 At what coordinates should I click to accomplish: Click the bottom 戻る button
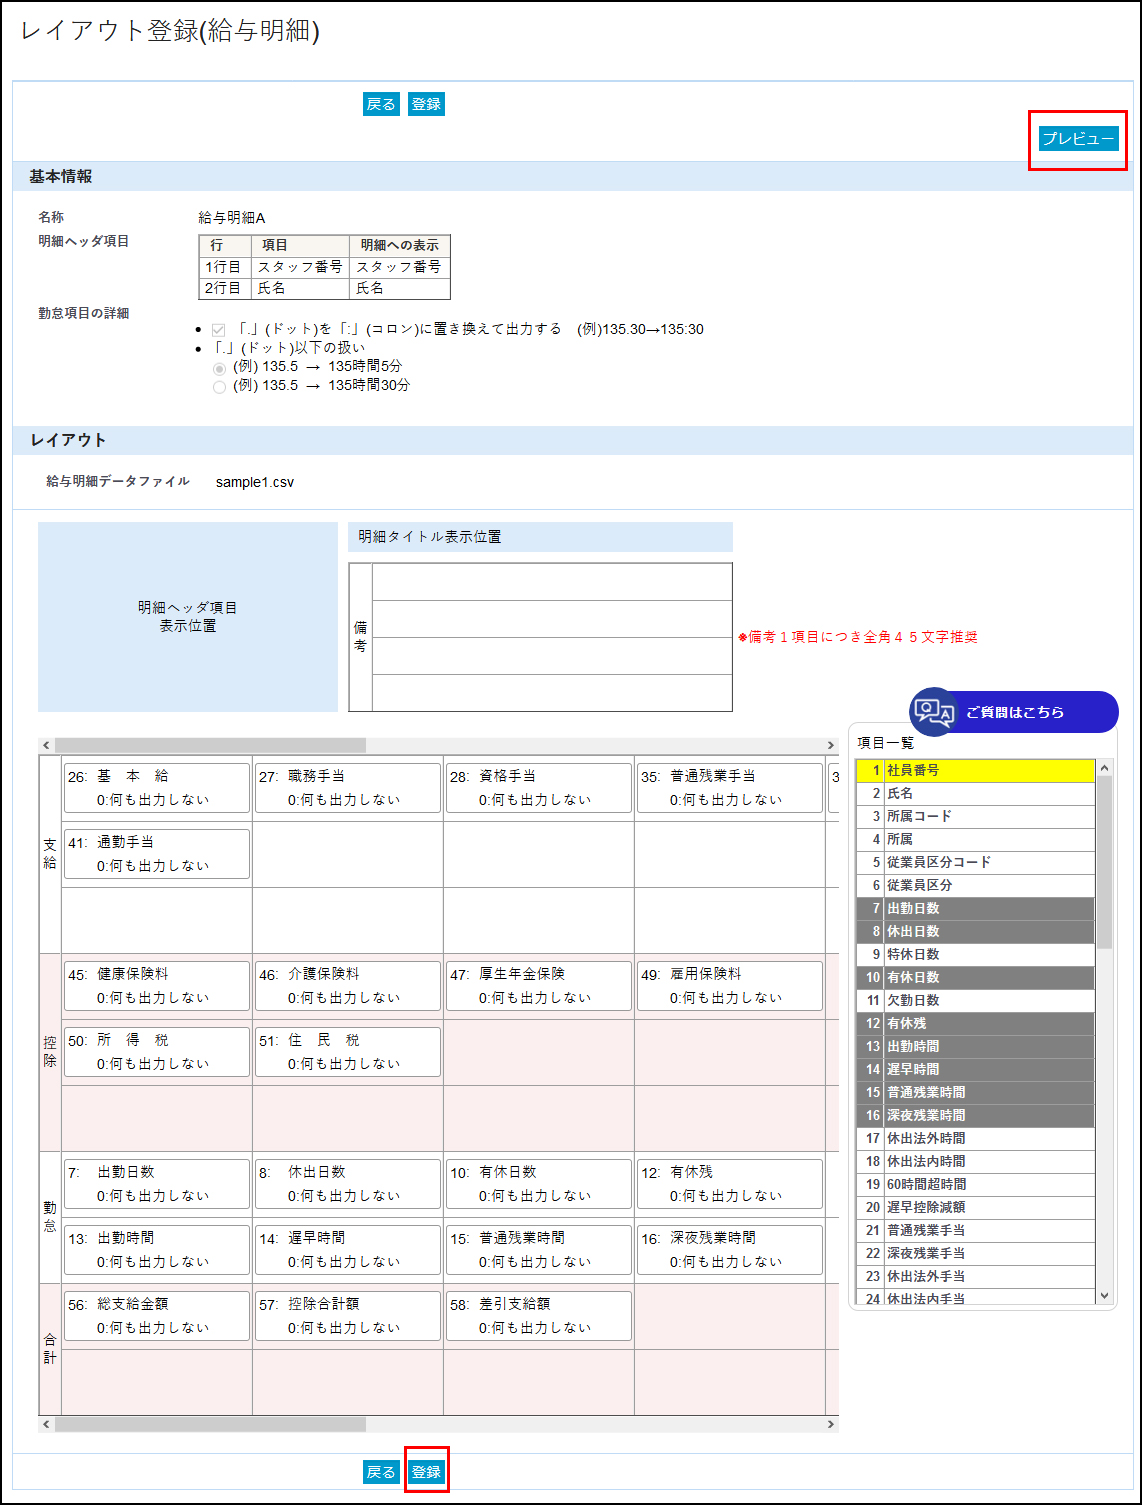[x=380, y=1472]
